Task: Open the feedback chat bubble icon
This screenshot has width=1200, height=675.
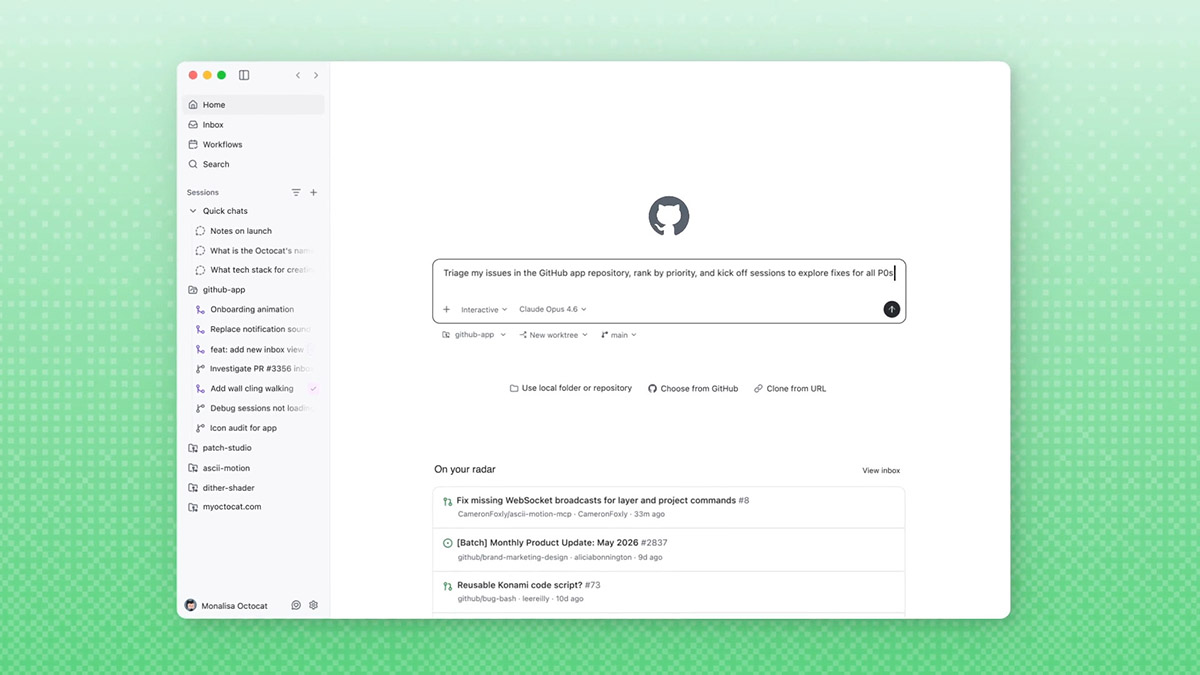Action: [x=296, y=605]
